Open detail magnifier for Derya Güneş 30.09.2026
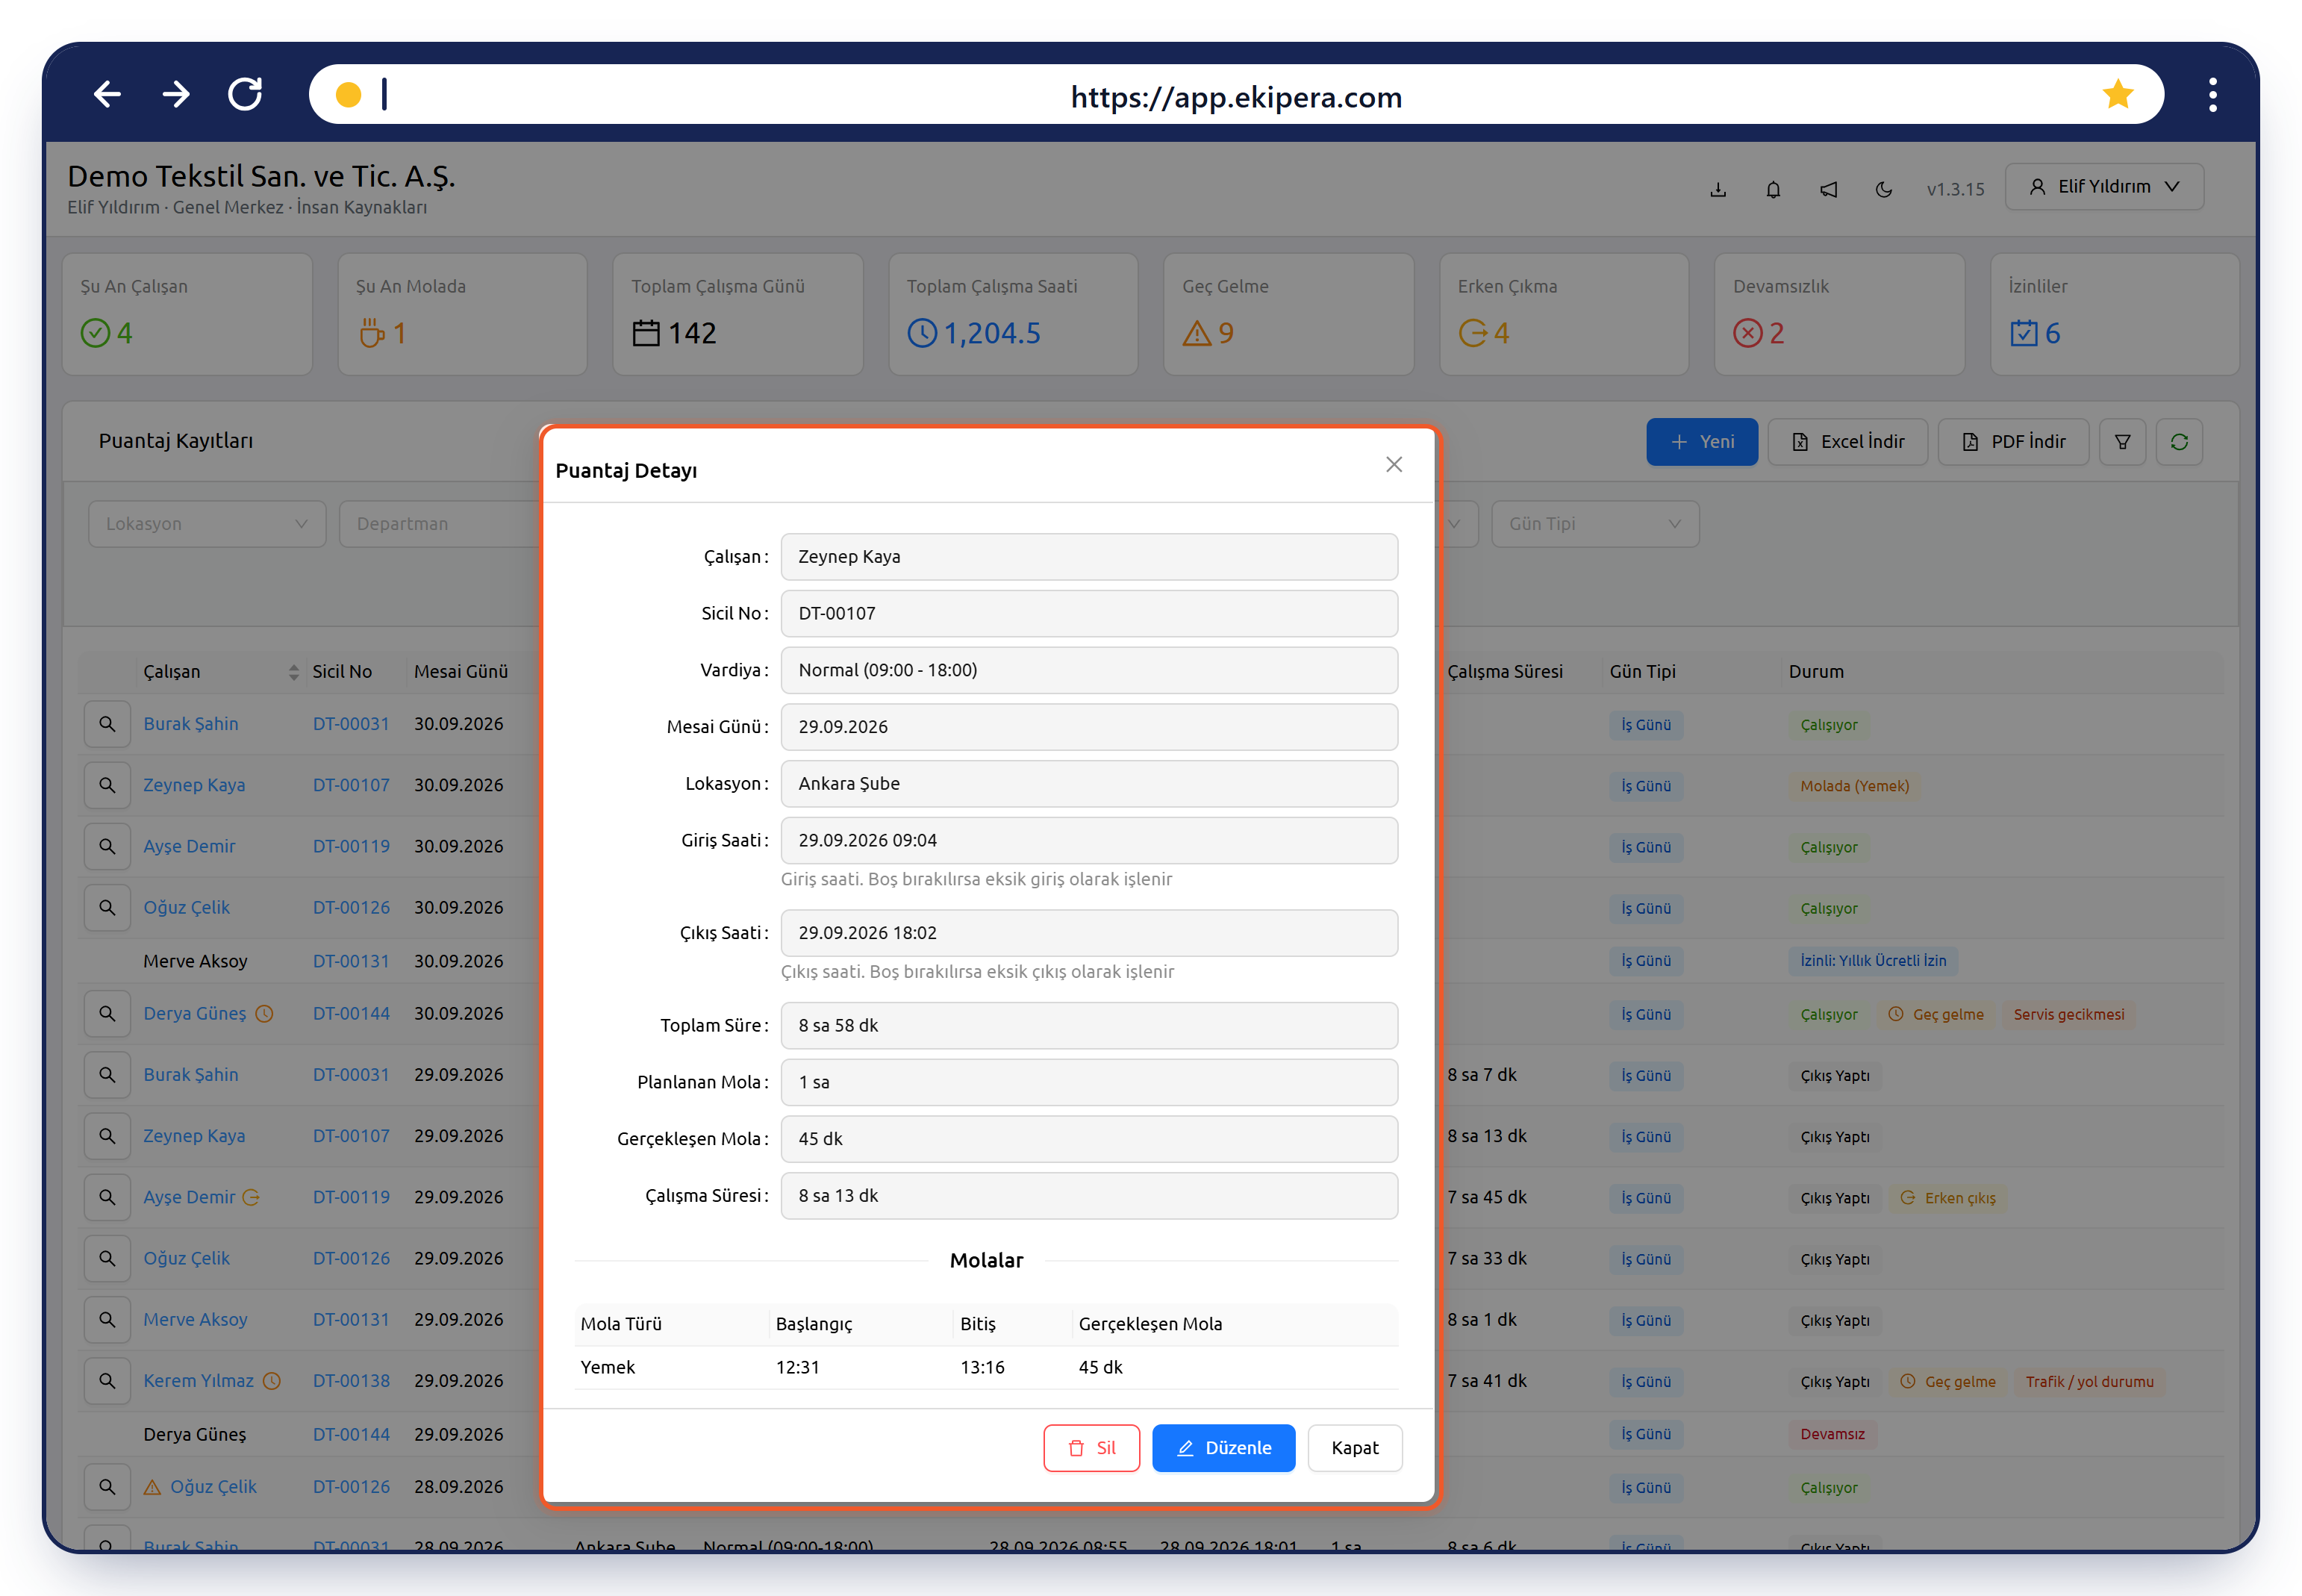 (x=107, y=1014)
